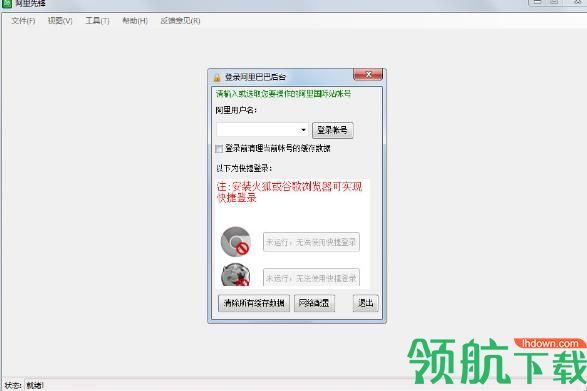Click the 退出 button
The image size is (587, 391).
pos(365,303)
